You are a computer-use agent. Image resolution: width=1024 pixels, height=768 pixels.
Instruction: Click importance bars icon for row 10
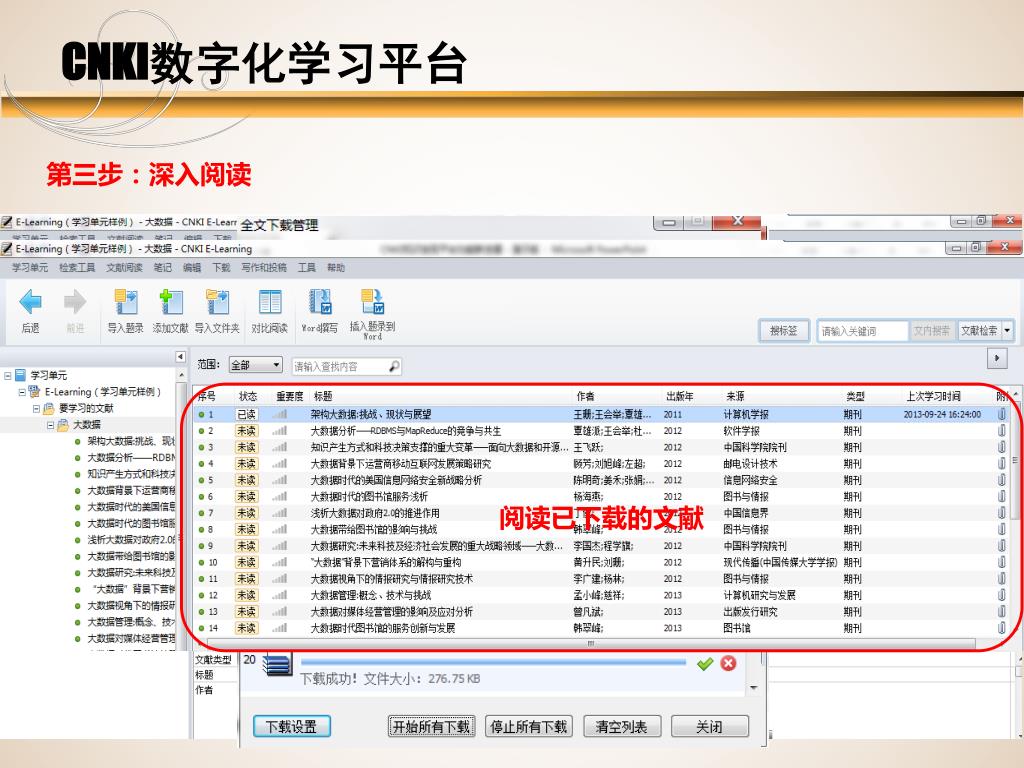[x=280, y=562]
